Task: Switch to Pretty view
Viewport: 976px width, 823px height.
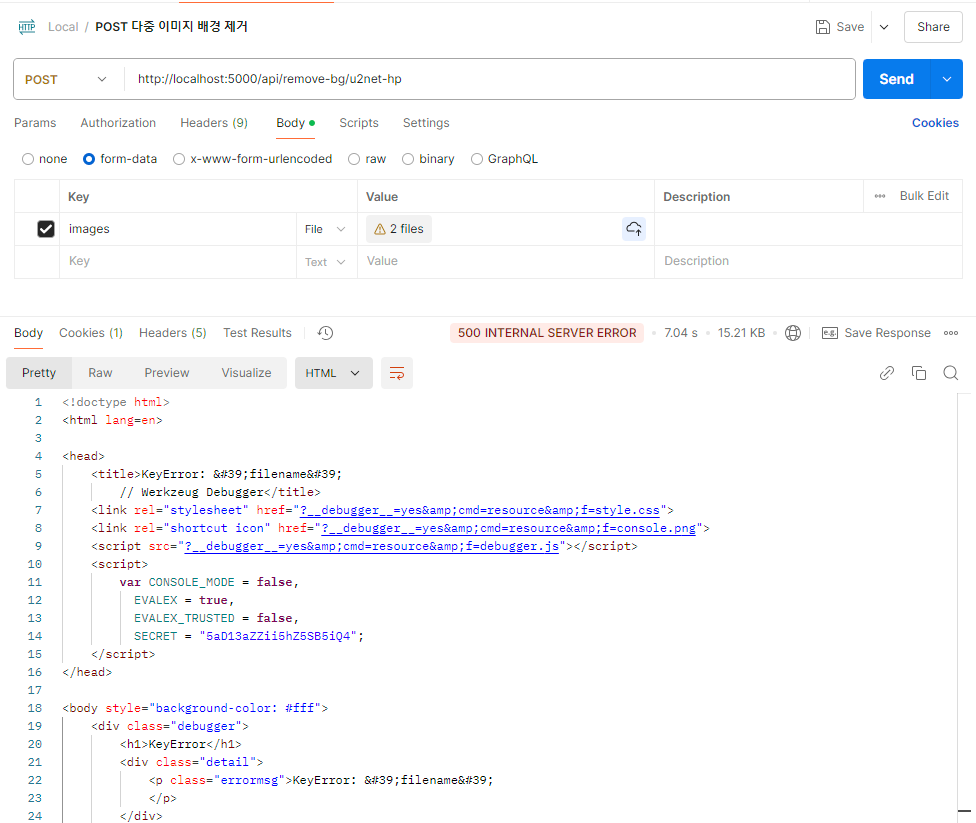Action: click(39, 373)
